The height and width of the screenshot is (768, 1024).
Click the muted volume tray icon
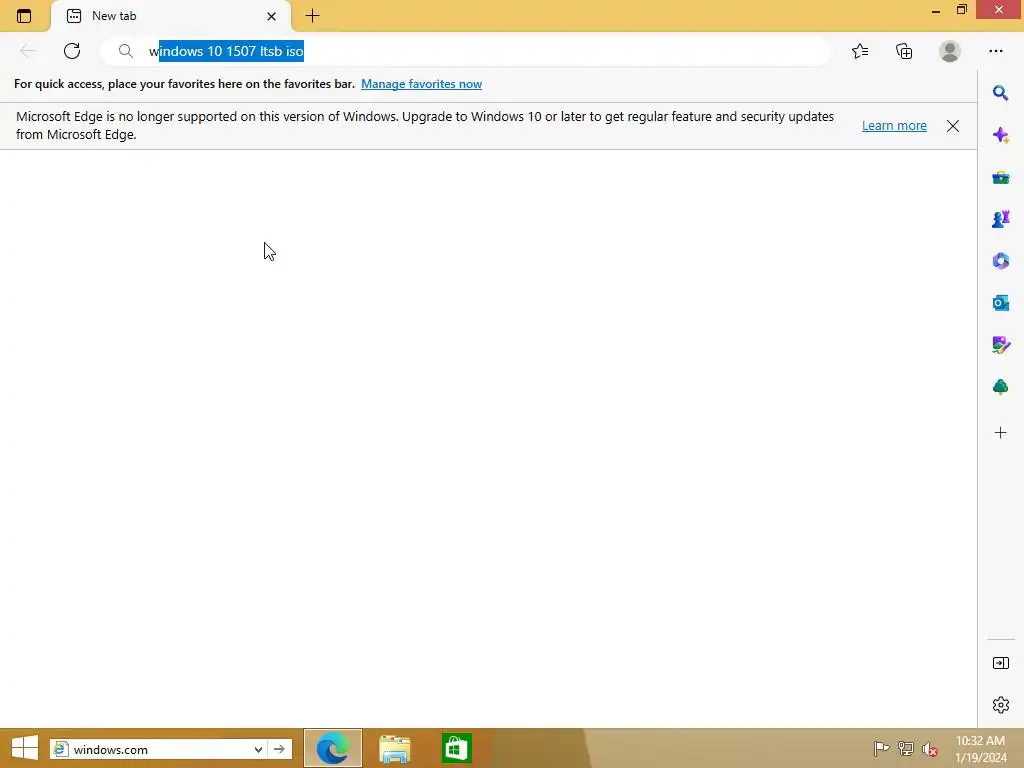coord(930,748)
